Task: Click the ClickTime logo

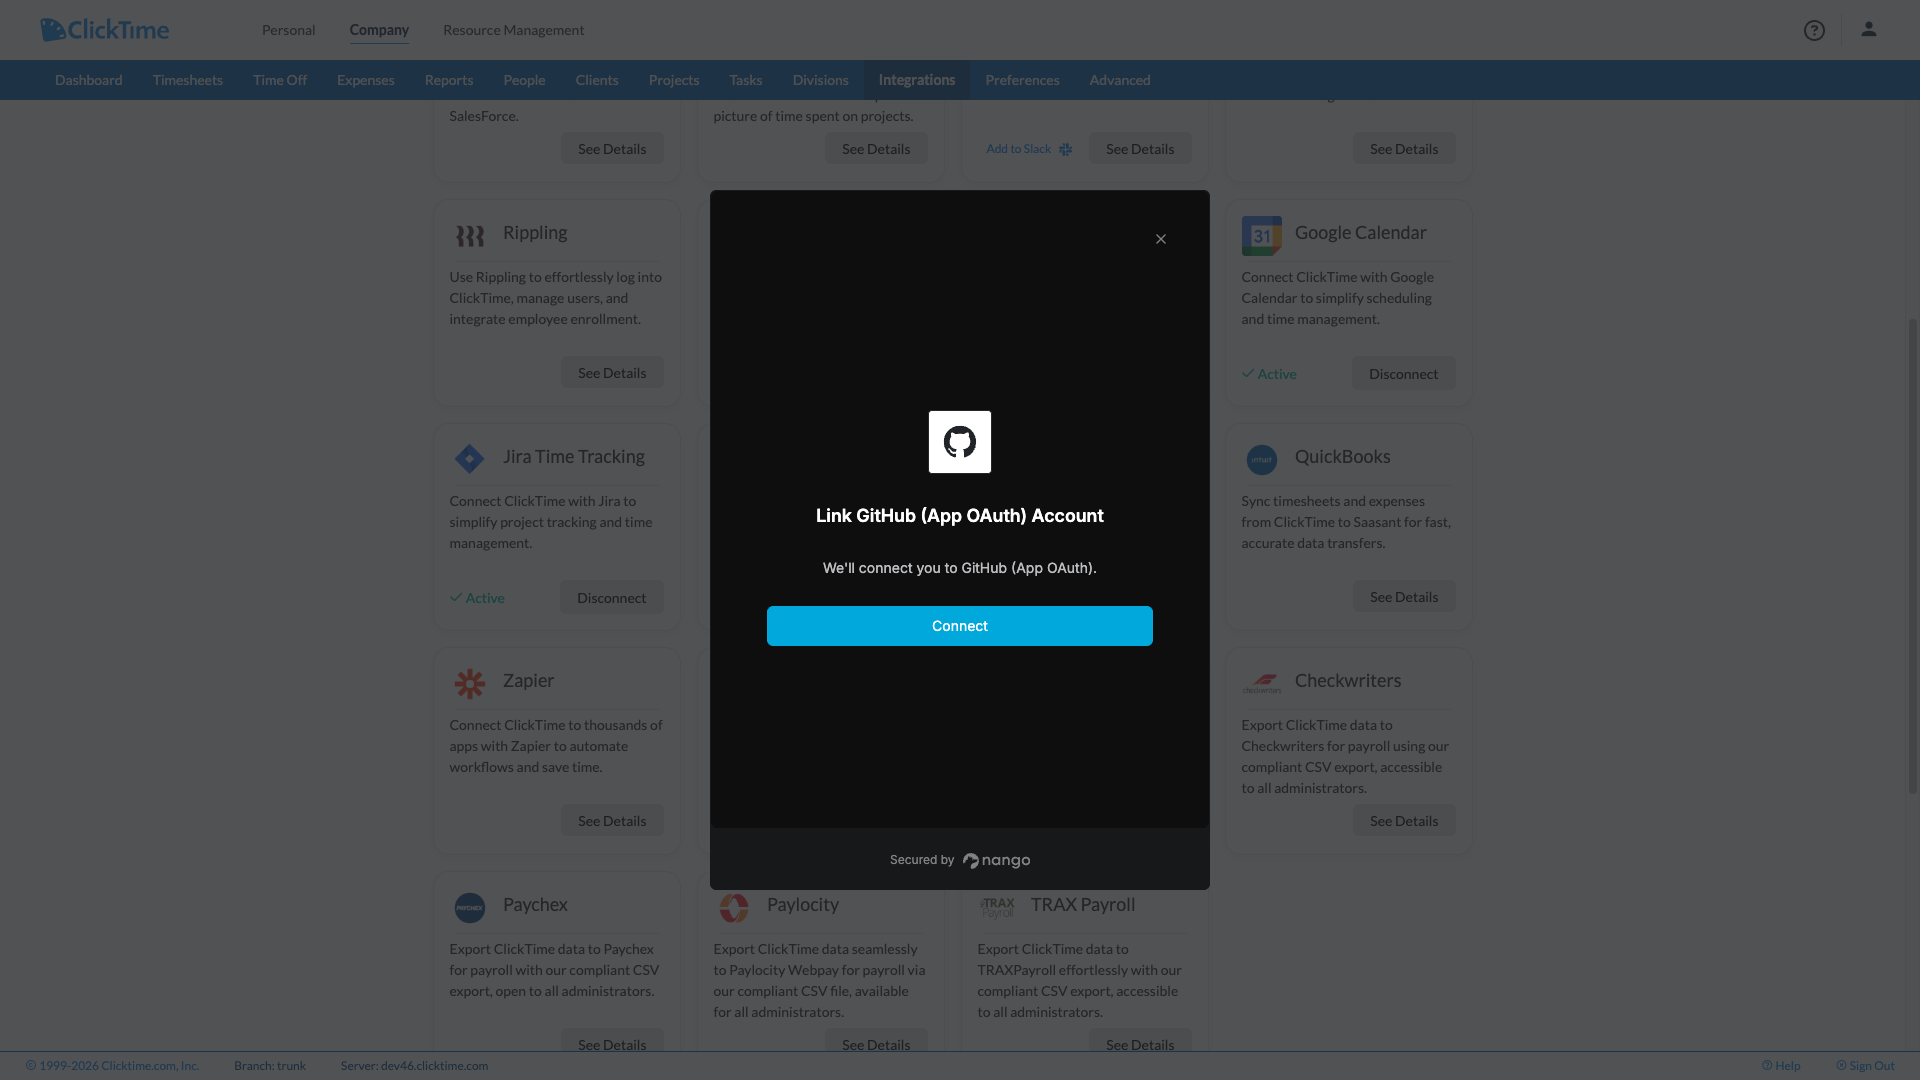Action: [105, 30]
